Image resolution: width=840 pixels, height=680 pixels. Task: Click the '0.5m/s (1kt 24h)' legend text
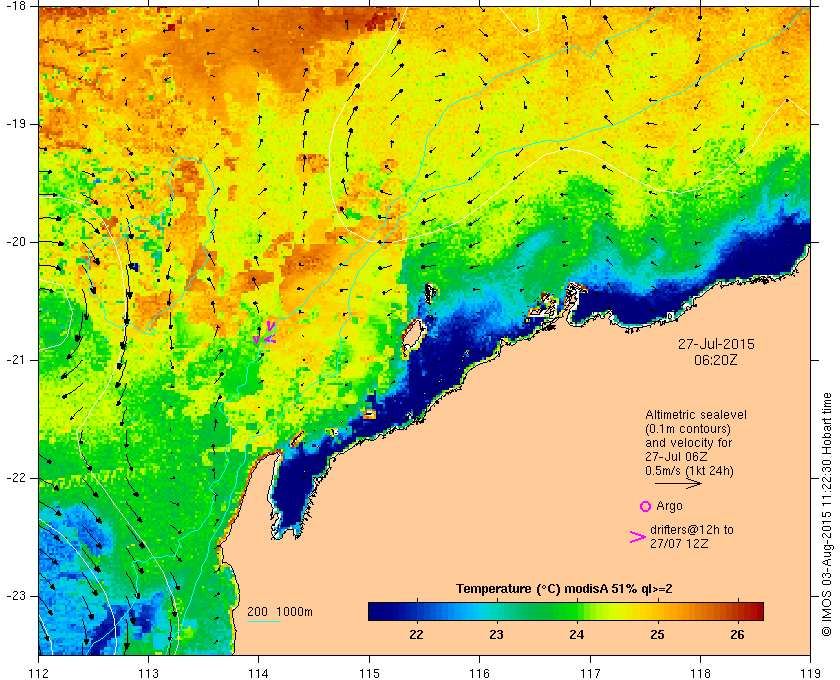point(689,471)
